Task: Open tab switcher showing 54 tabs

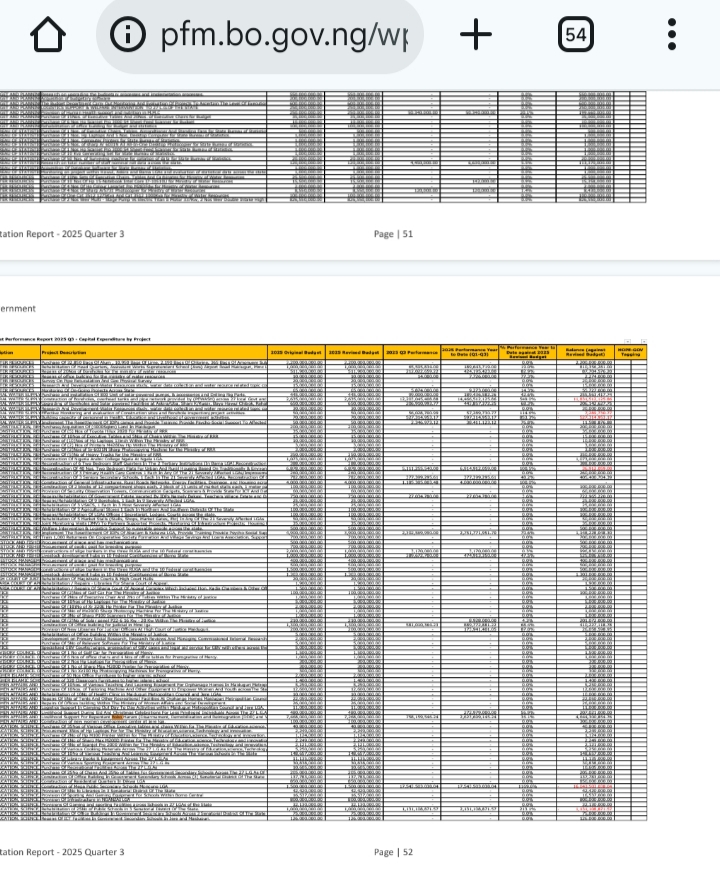Action: coord(574,34)
